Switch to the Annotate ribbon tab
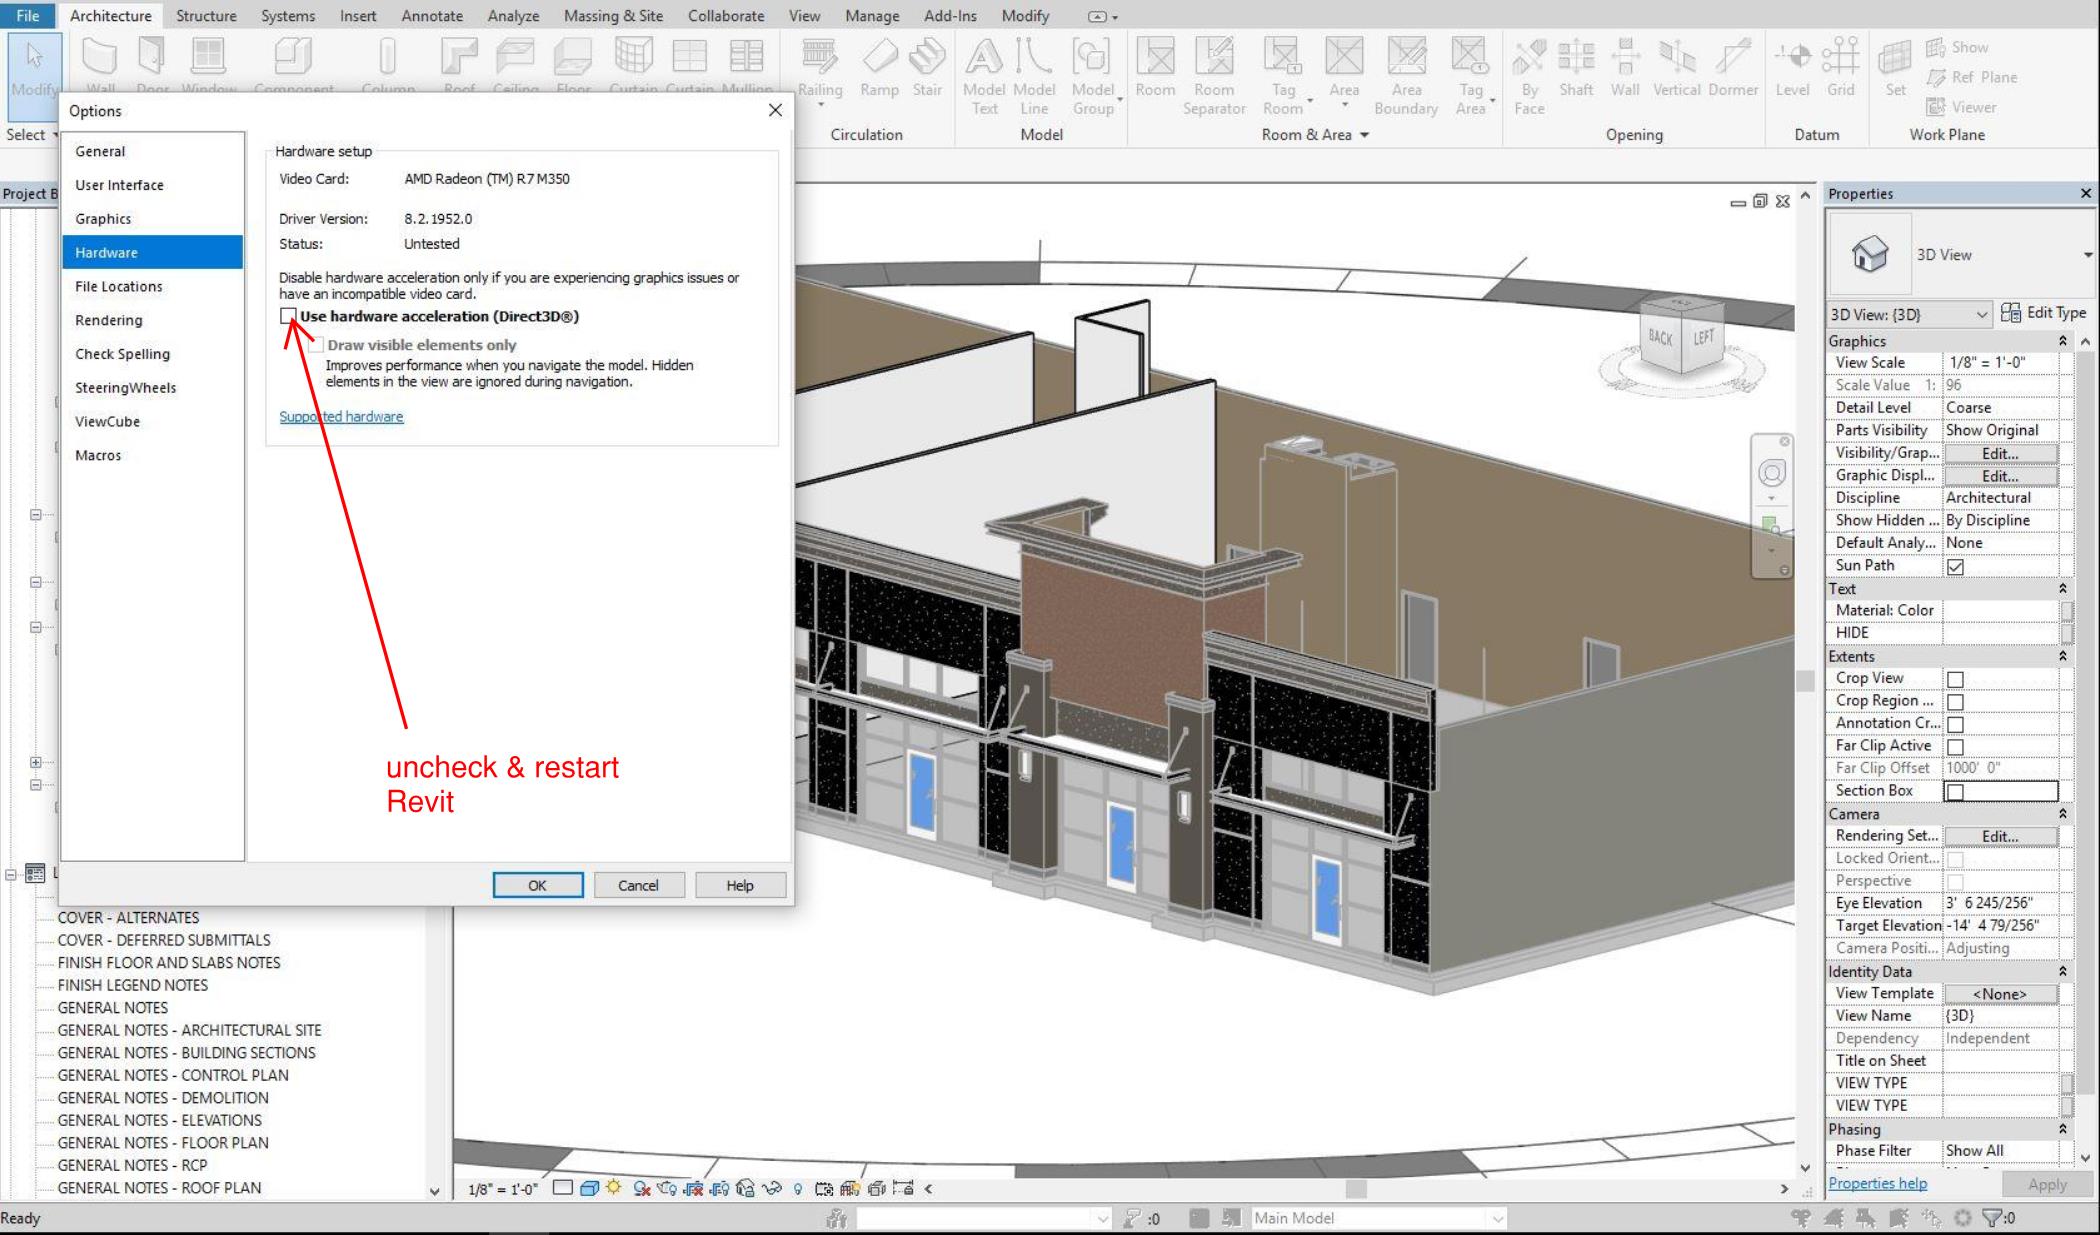Image resolution: width=2100 pixels, height=1235 pixels. (x=431, y=16)
